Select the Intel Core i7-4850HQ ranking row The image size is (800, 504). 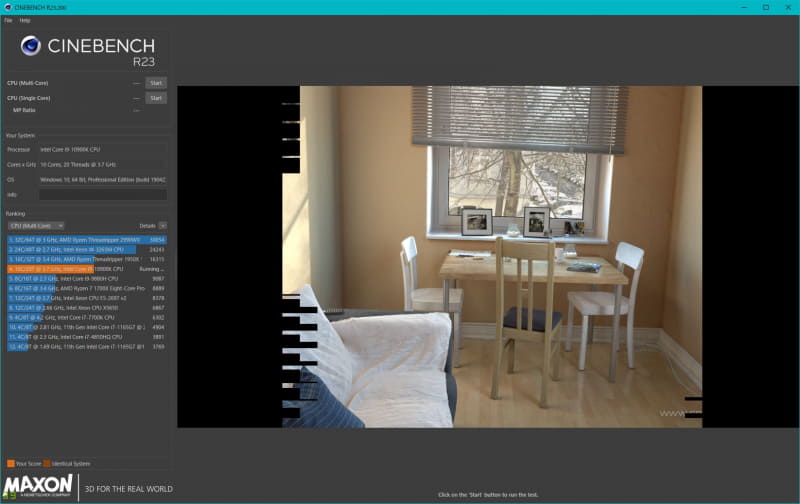[87, 337]
